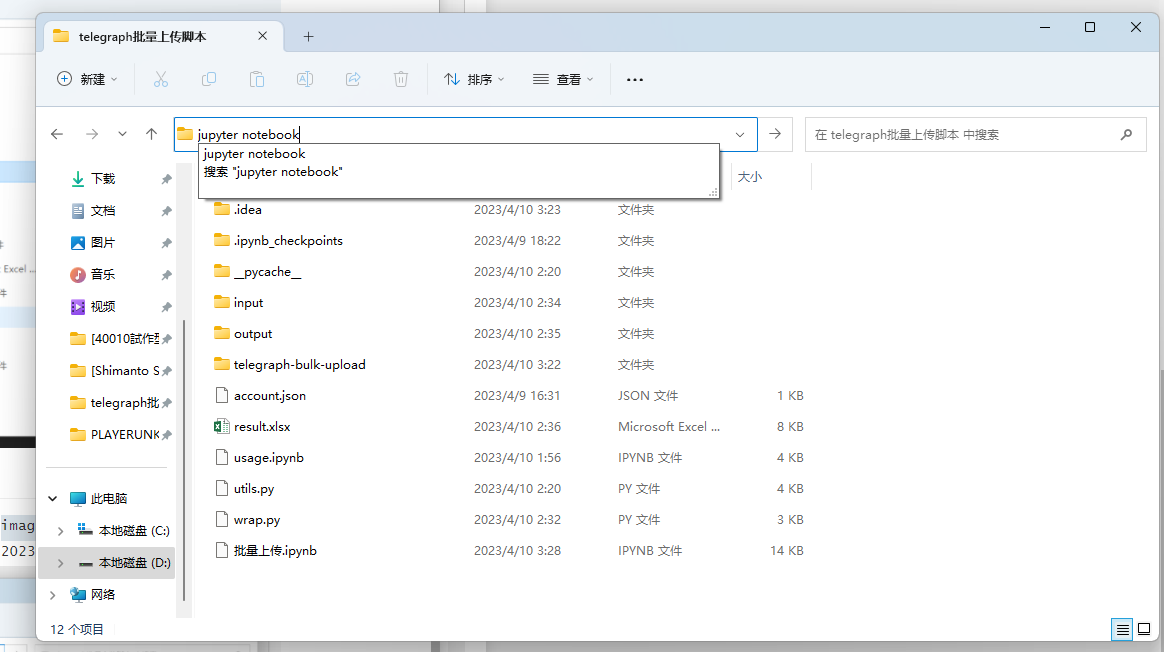Click the Cut (scissors) toolbar icon
The height and width of the screenshot is (652, 1164).
tap(161, 79)
